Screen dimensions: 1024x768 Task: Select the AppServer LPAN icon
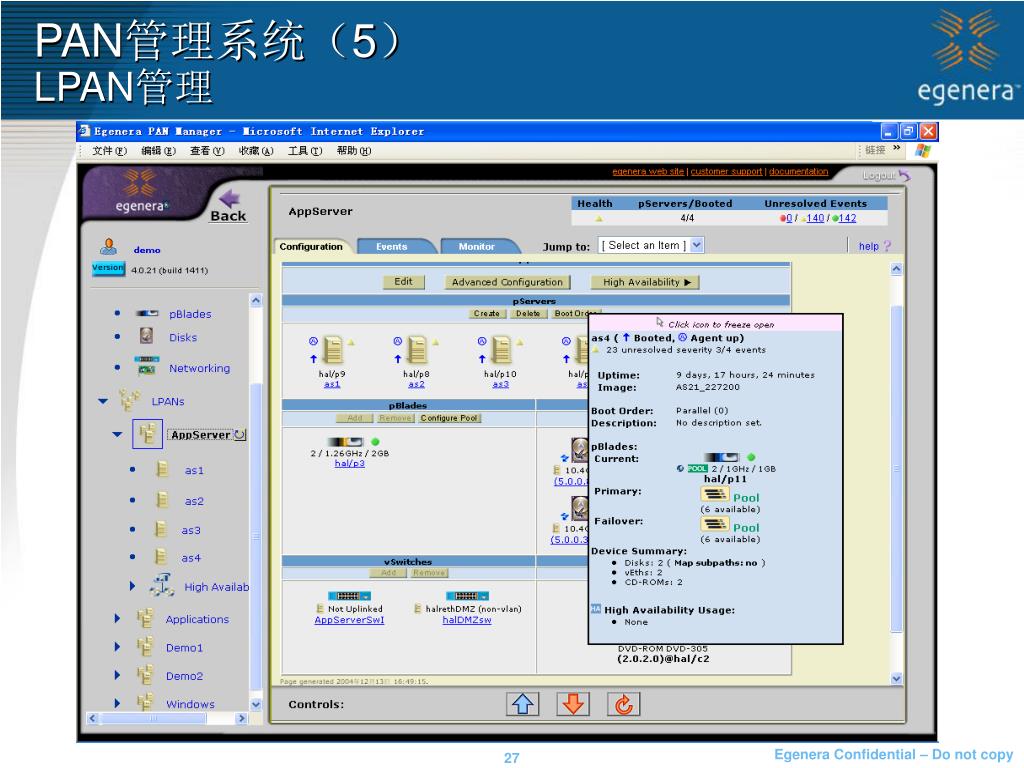pyautogui.click(x=148, y=434)
